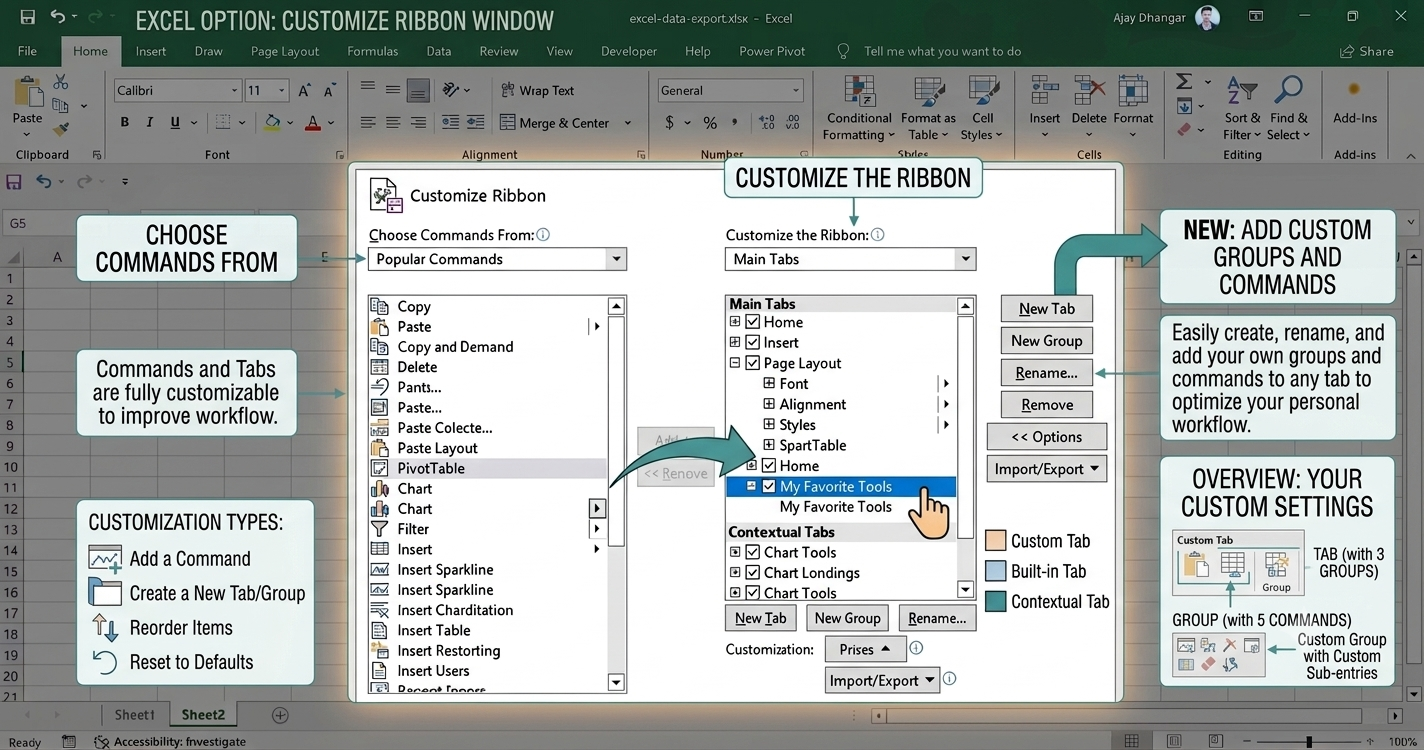This screenshot has height=750, width=1424.
Task: Apply the dollar Accounting number format
Action: 669,123
